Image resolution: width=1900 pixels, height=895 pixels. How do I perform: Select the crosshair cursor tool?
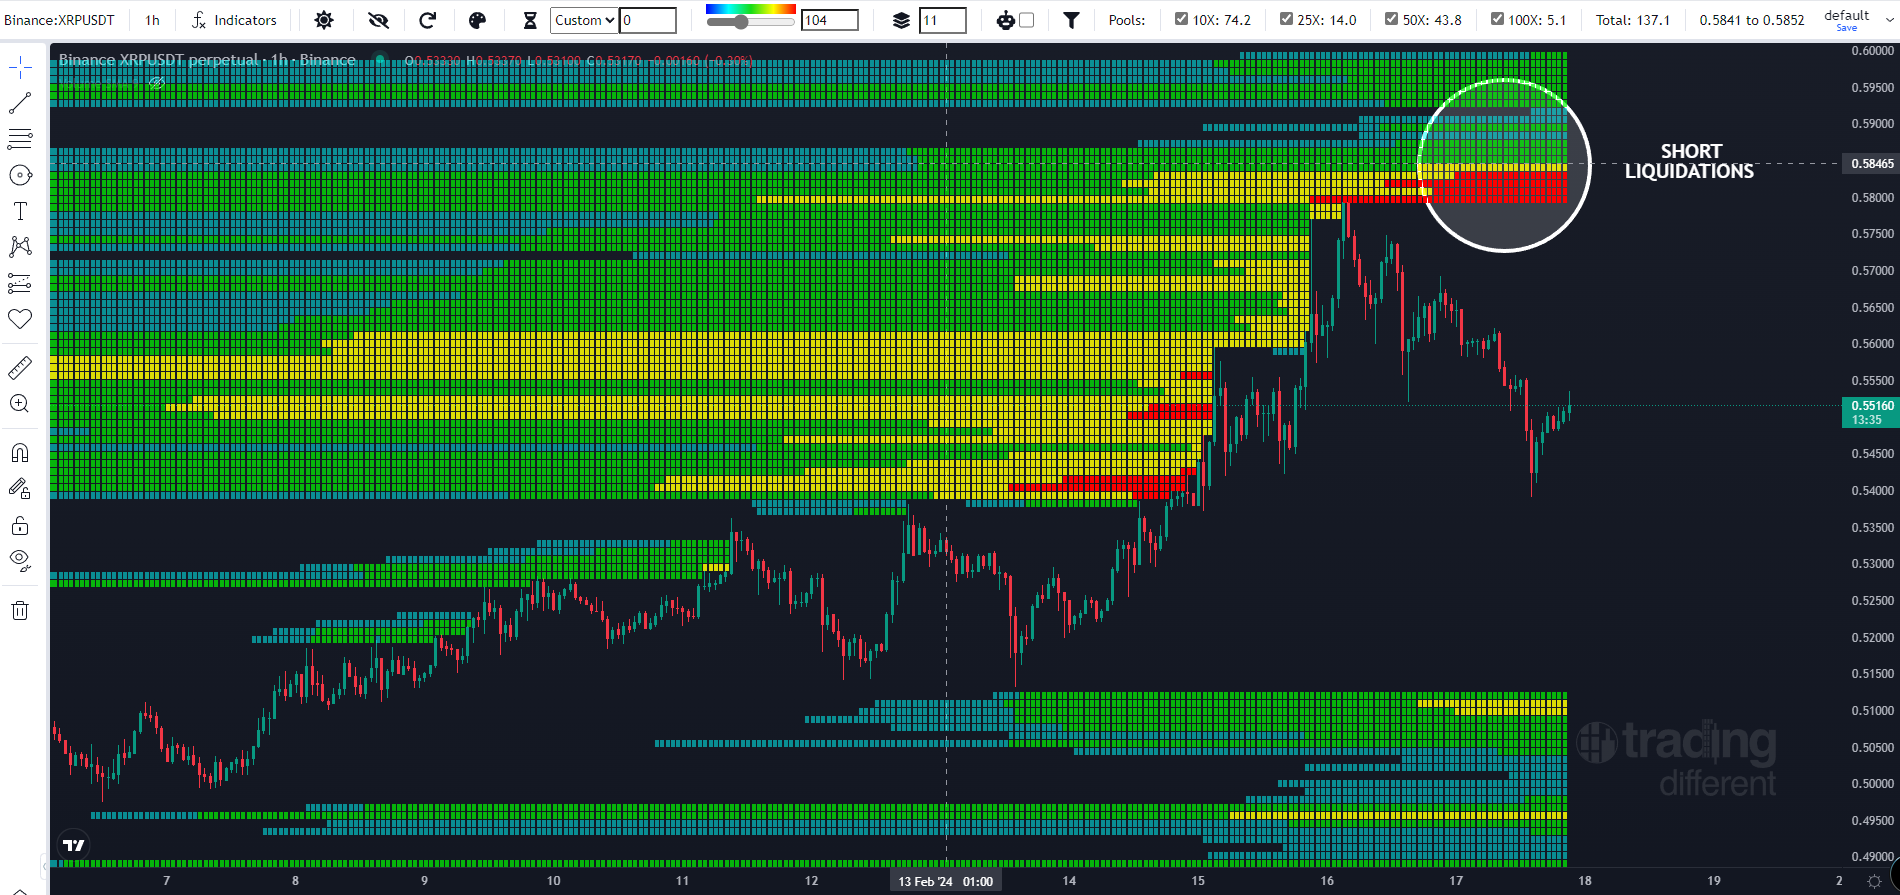pyautogui.click(x=20, y=67)
